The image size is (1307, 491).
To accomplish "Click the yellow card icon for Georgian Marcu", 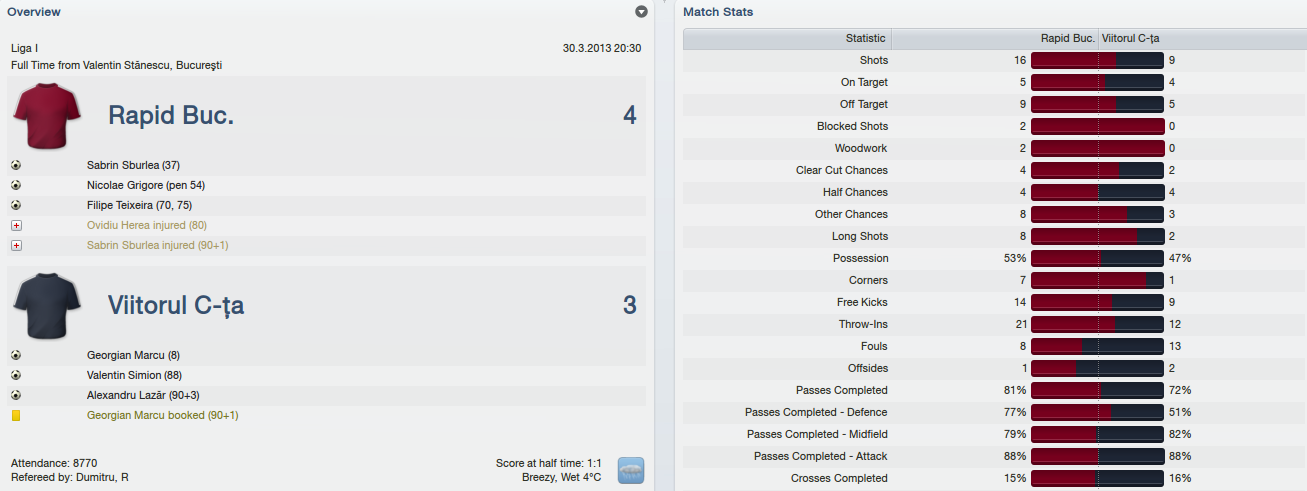I will 16,415.
